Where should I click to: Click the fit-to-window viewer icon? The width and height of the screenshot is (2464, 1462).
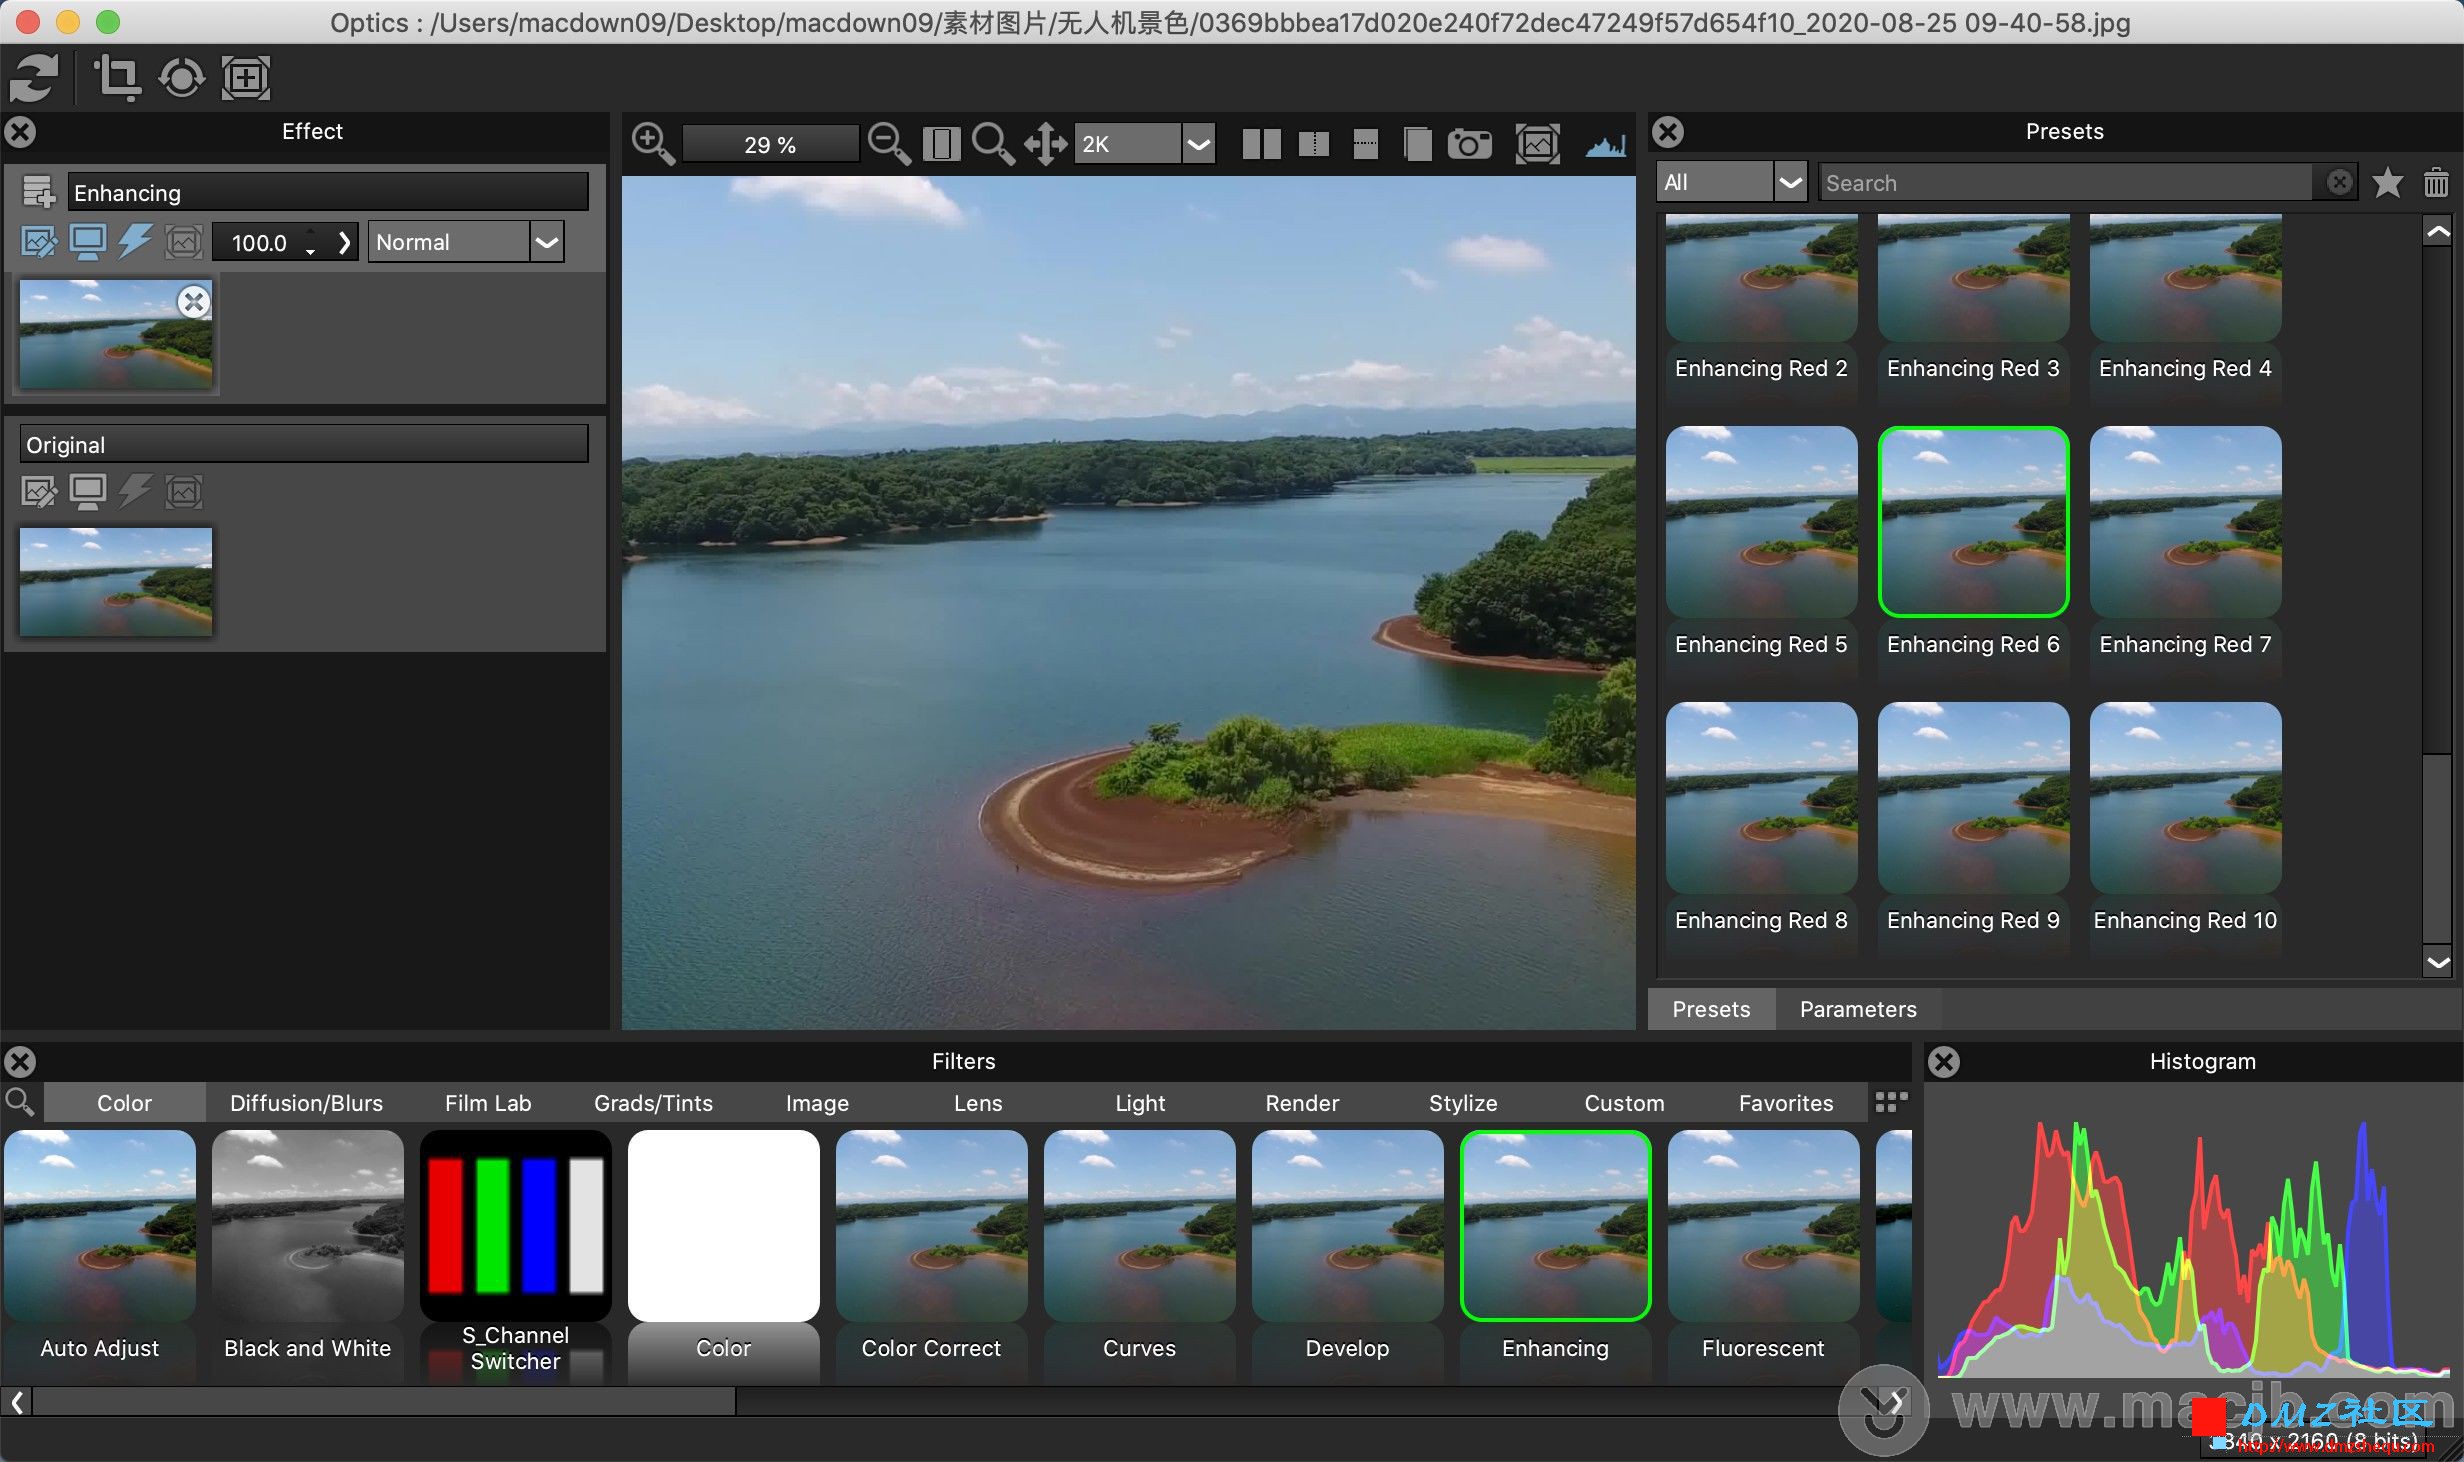[941, 144]
